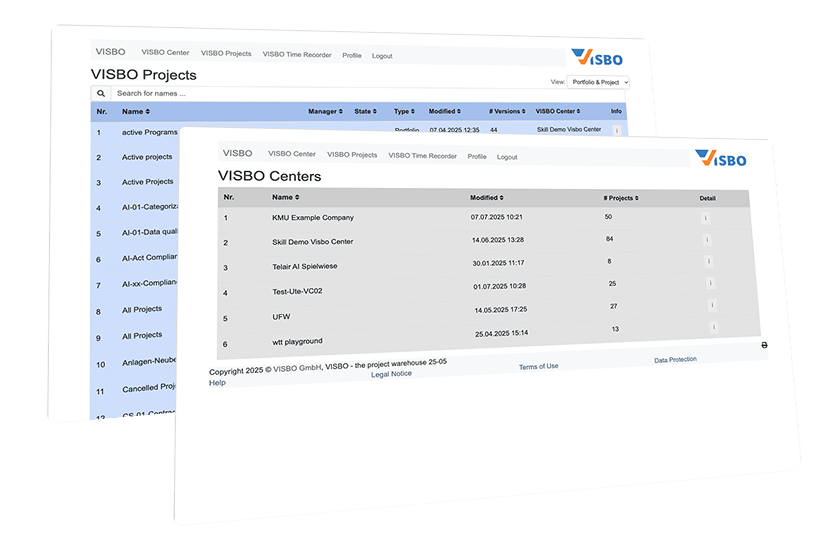Open the Legal Notice footer link
Screen dimensions: 840x552
click(391, 374)
